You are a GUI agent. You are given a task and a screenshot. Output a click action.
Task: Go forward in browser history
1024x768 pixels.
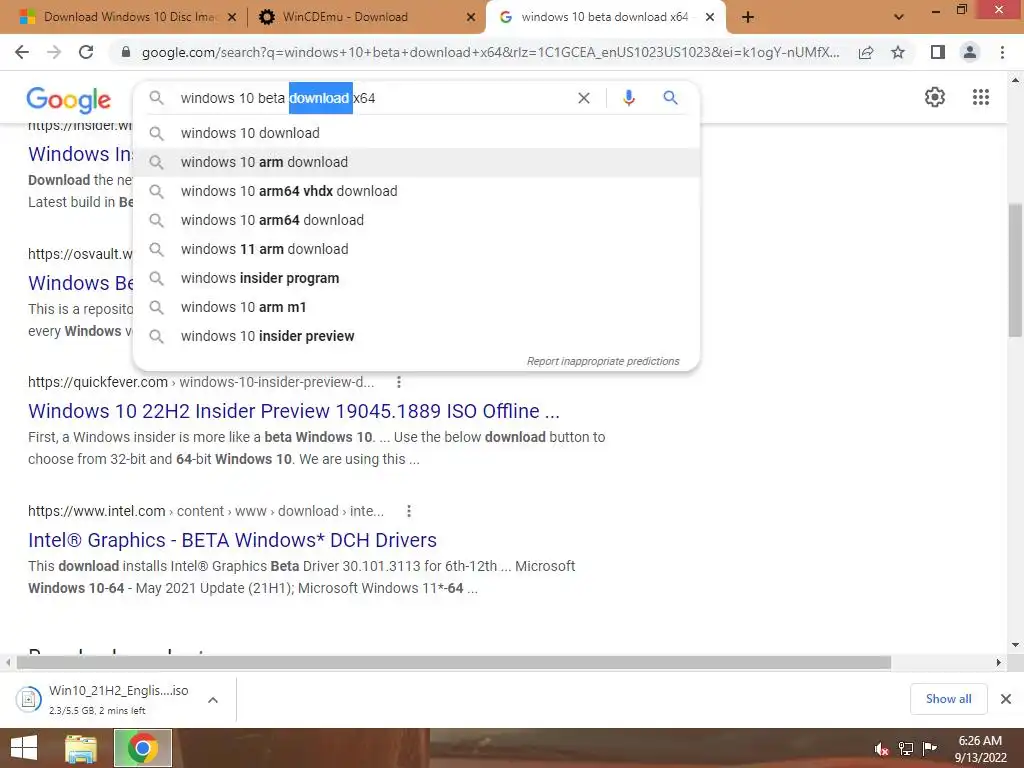[54, 52]
